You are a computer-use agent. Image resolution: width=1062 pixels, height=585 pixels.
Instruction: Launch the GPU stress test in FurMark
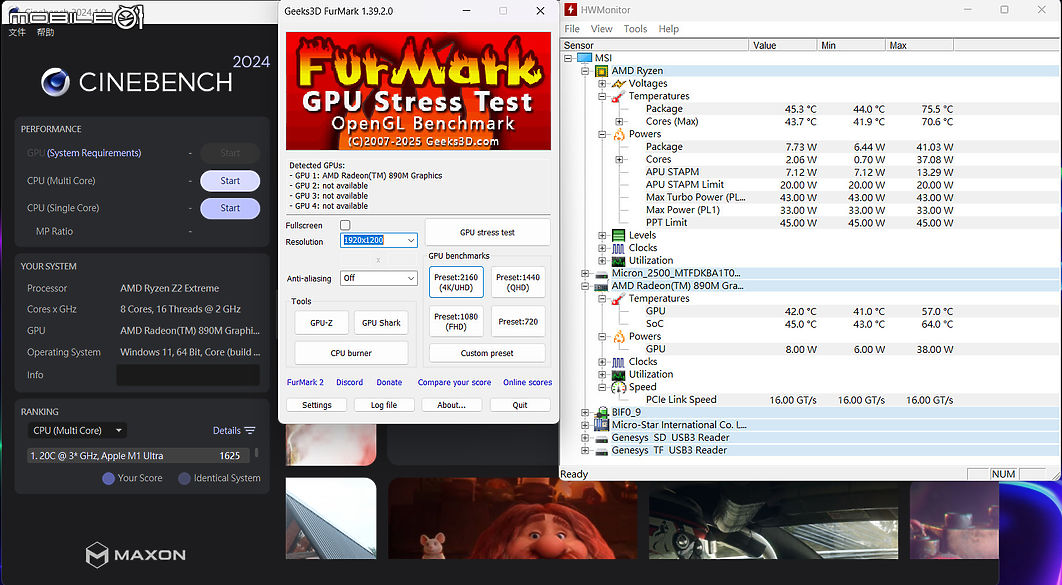coord(488,232)
